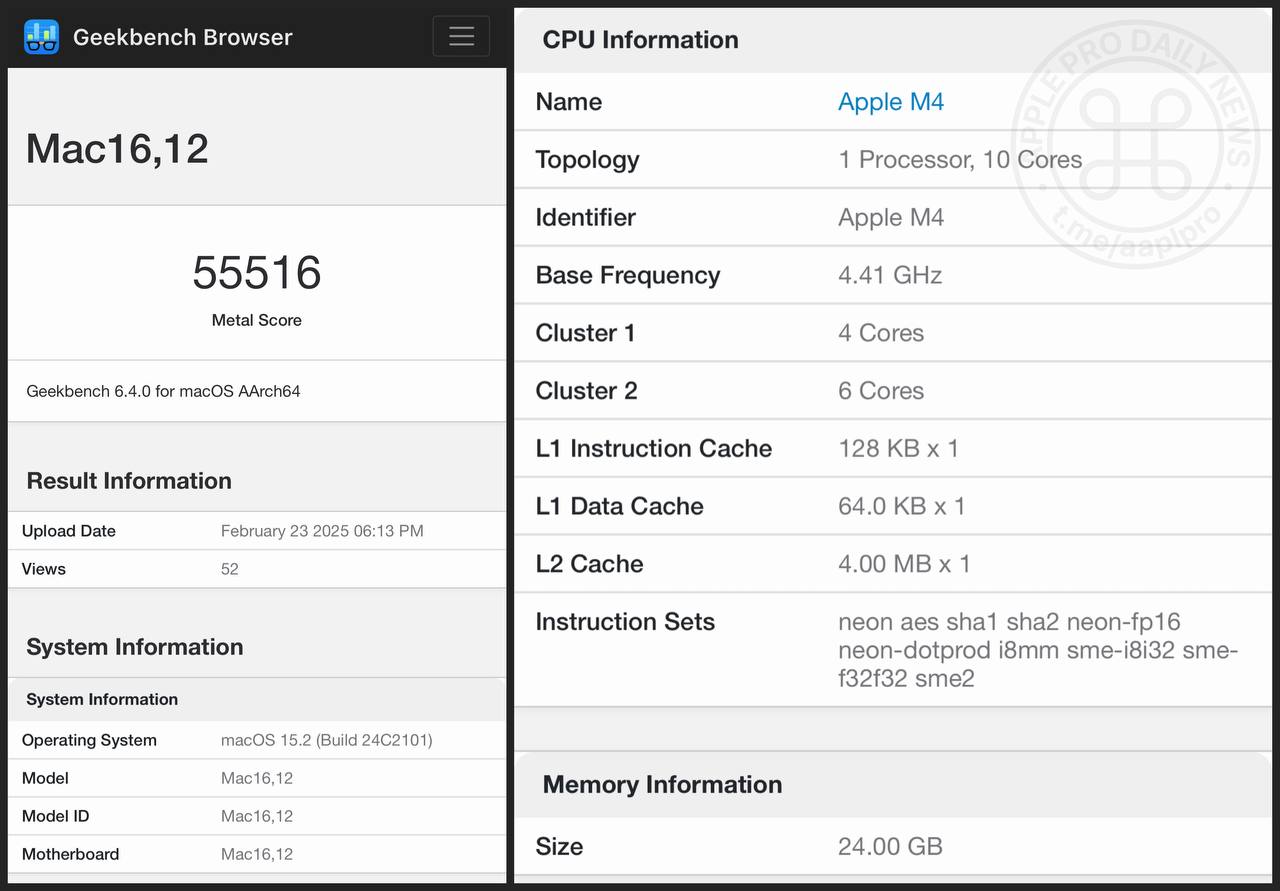The width and height of the screenshot is (1280, 891).
Task: Click the Memory Information heading
Action: click(663, 785)
